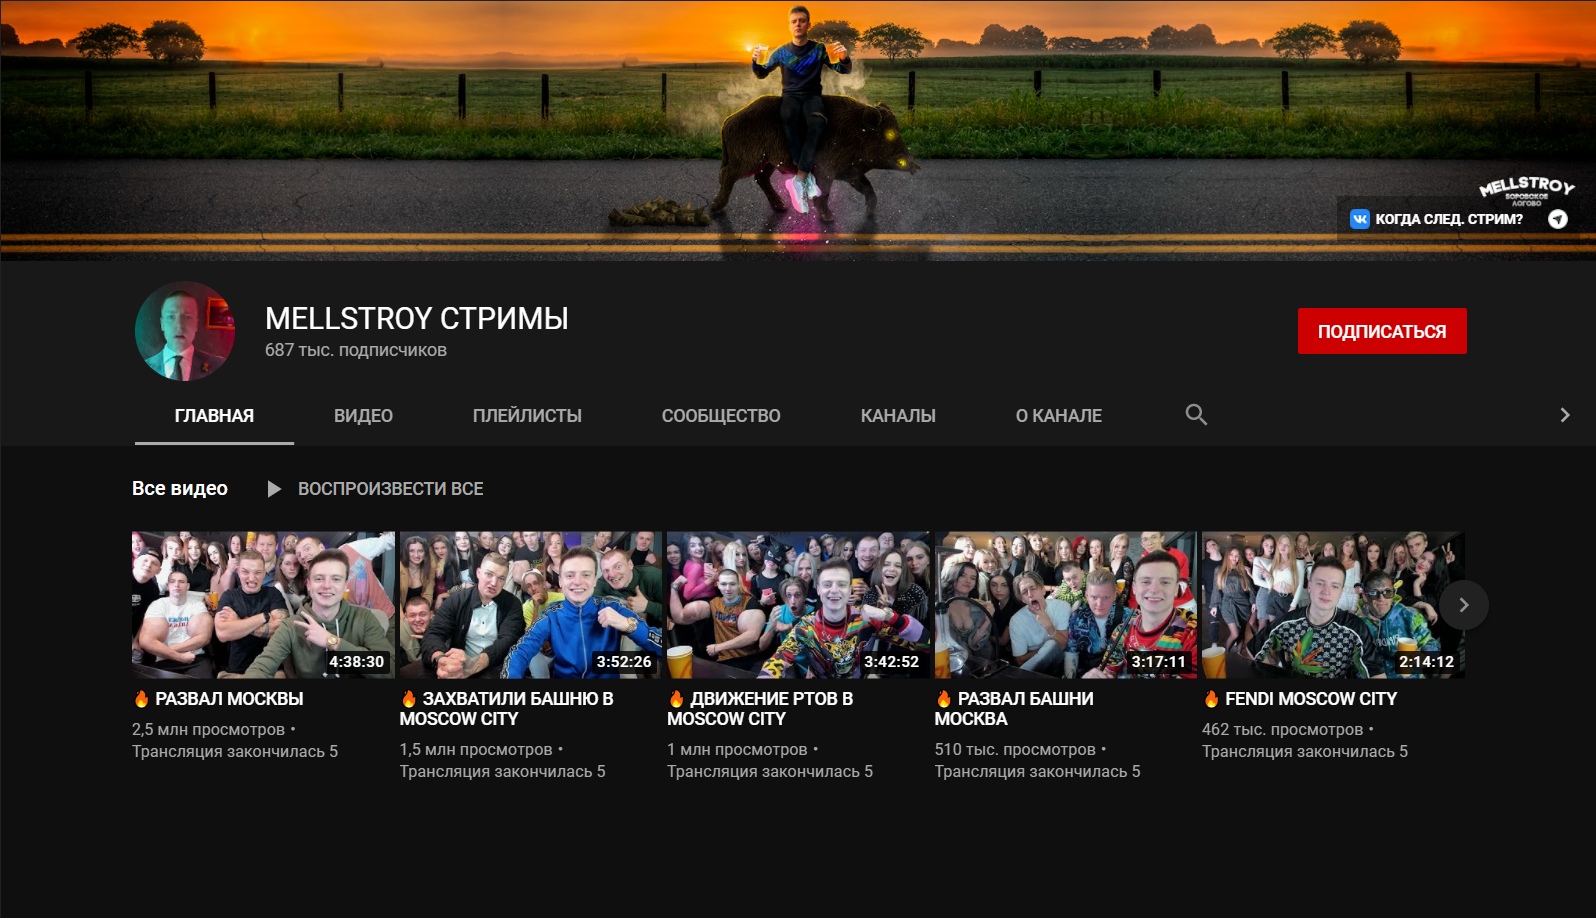
Task: Click the MELLSTROY logo in banner corner
Action: (1525, 188)
